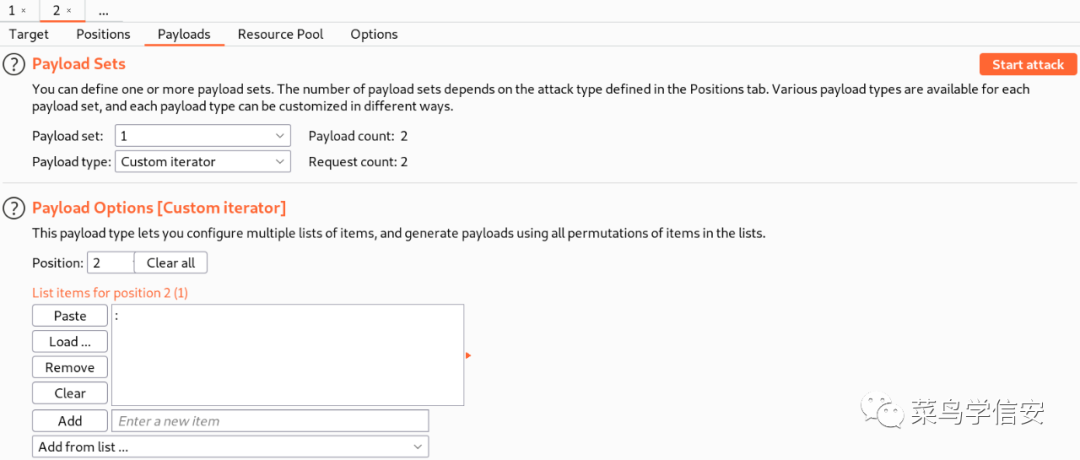Focus the Enter a new item field
The height and width of the screenshot is (460, 1080).
pos(270,421)
